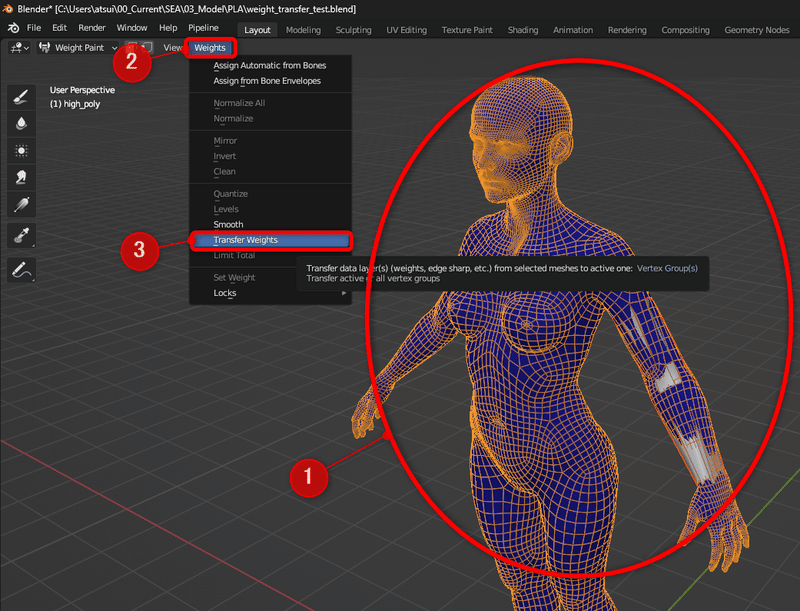The width and height of the screenshot is (800, 611).
Task: Select Clean from the Weights menu
Action: pyautogui.click(x=270, y=171)
